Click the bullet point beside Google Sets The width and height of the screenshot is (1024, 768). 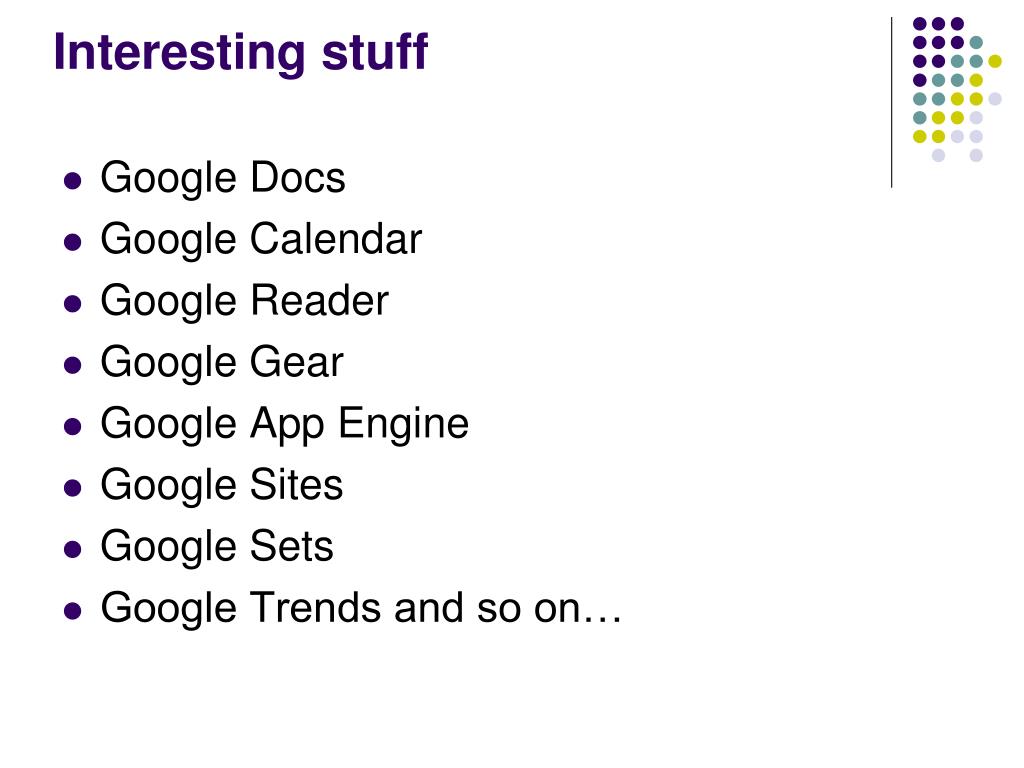tap(72, 549)
